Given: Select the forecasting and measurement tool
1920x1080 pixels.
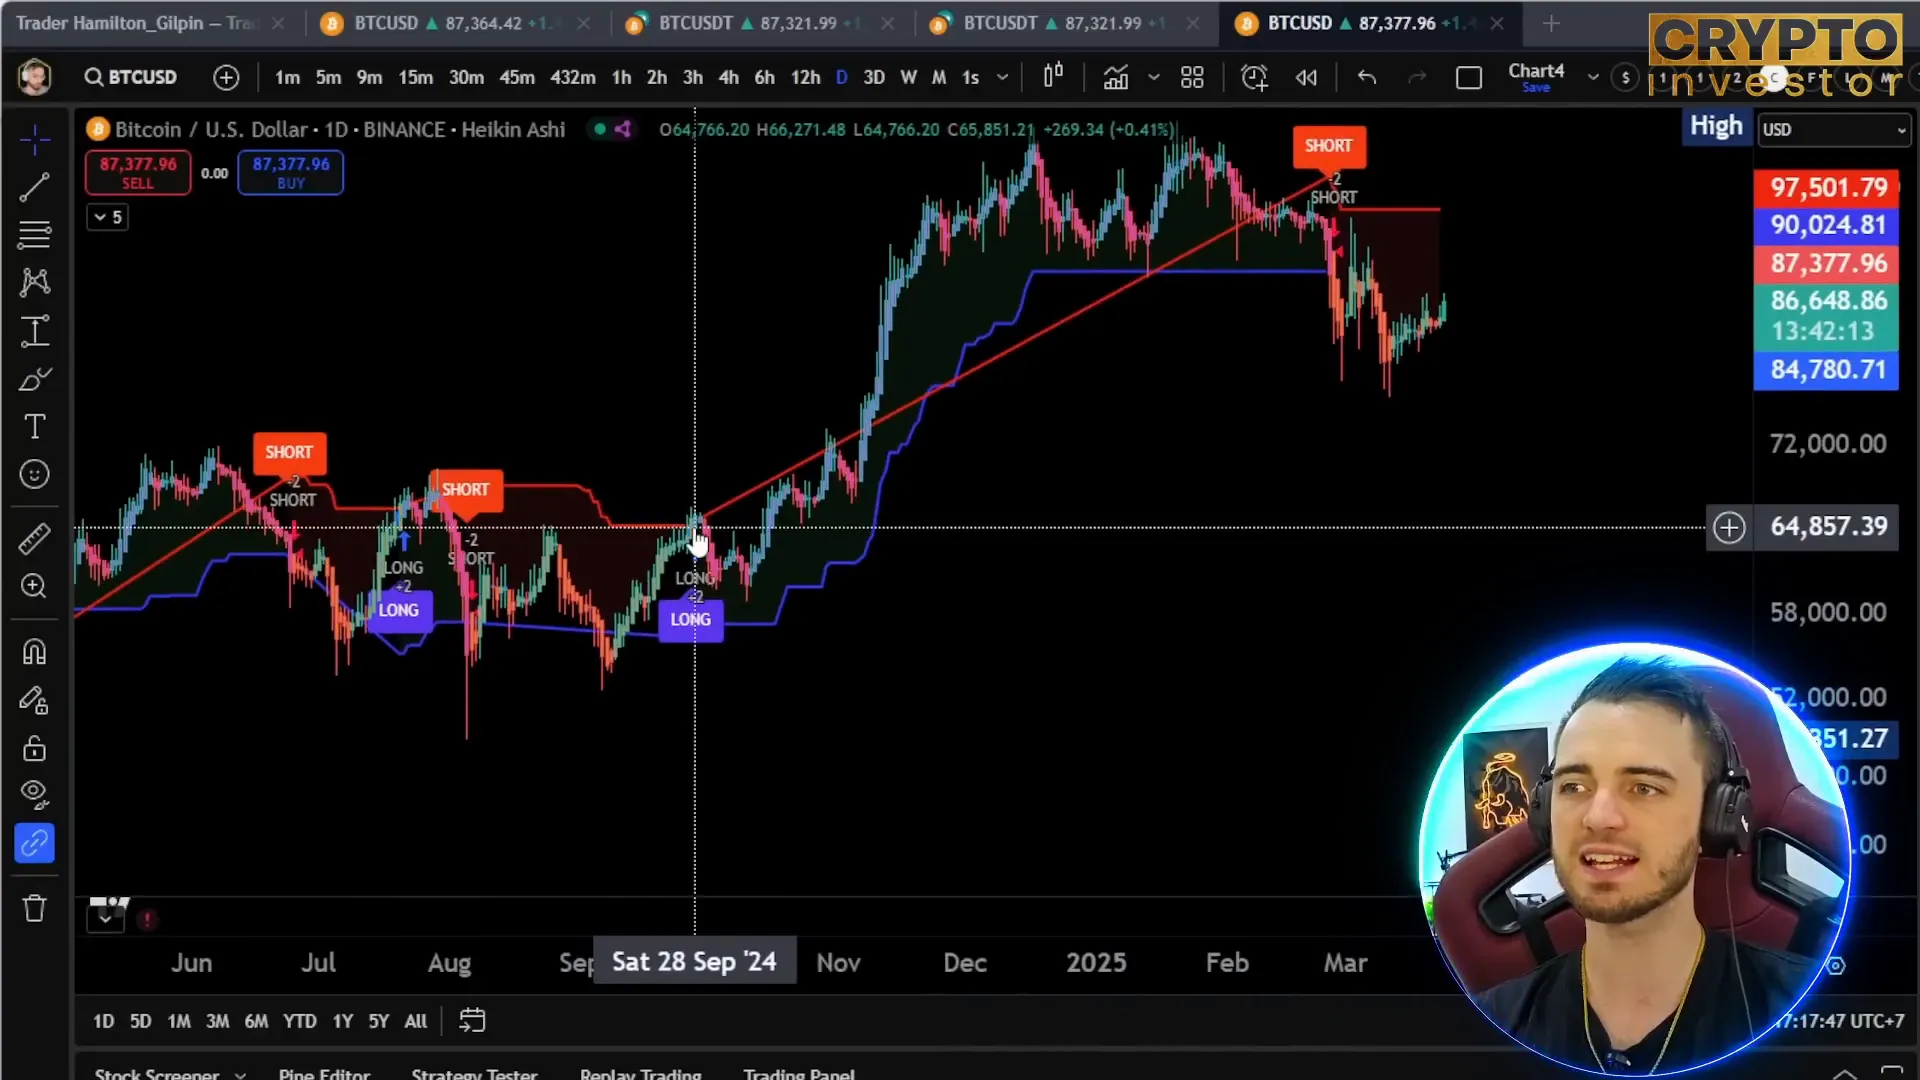Looking at the screenshot, I should (x=35, y=331).
